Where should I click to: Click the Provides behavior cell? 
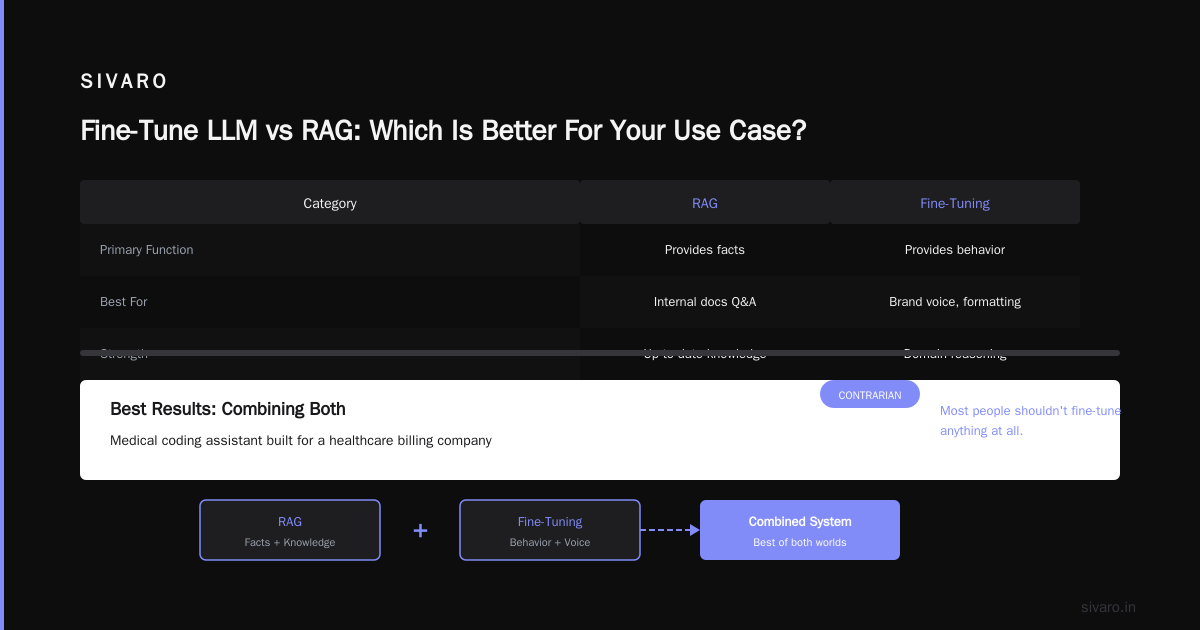(955, 250)
